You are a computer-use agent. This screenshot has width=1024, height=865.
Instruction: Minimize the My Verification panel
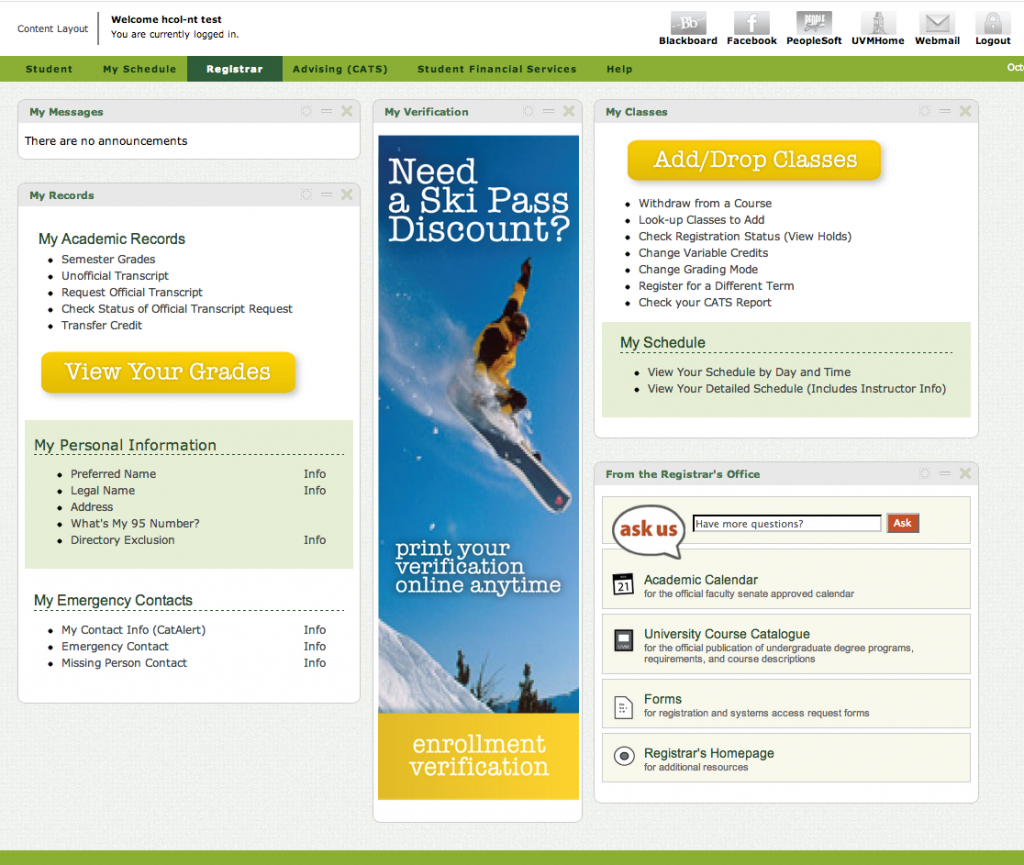click(548, 112)
